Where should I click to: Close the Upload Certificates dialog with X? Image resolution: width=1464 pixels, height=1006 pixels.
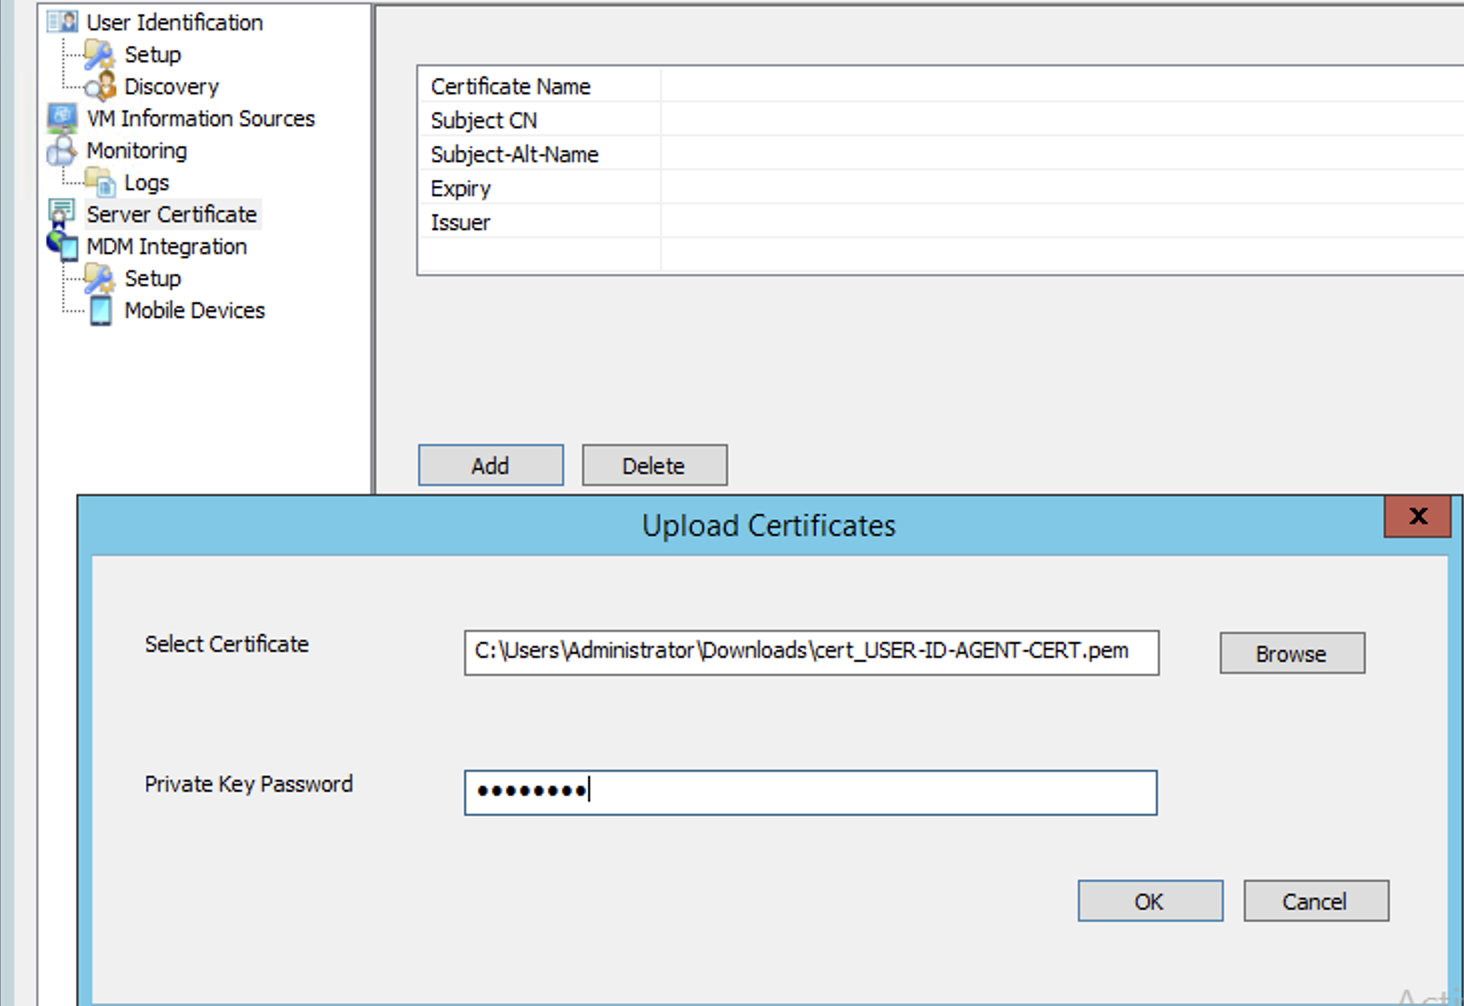click(x=1417, y=516)
